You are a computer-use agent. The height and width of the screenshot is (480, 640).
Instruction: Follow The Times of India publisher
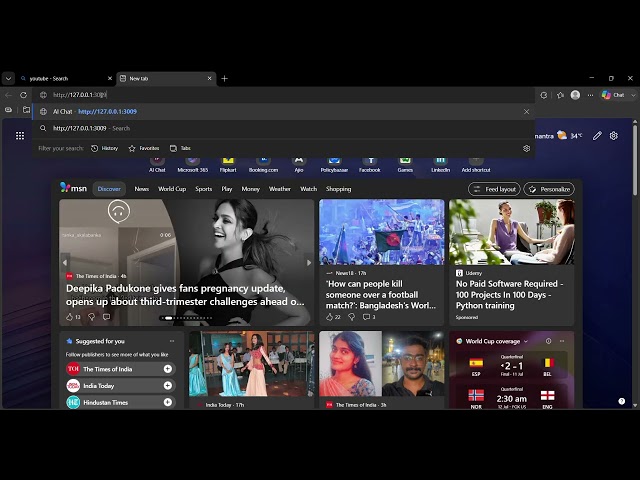click(168, 369)
